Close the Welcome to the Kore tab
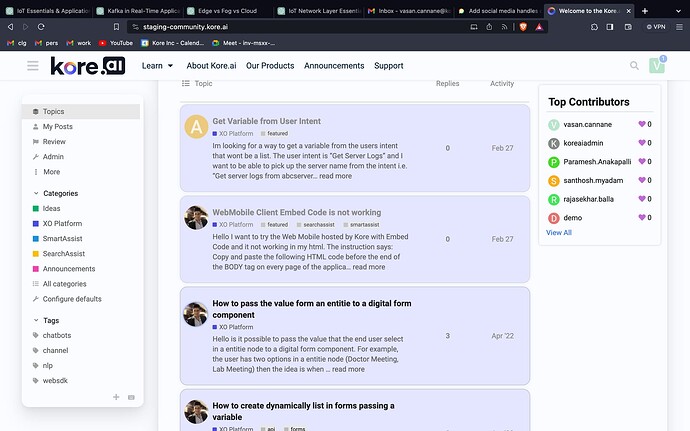The image size is (690, 431). pos(628,11)
